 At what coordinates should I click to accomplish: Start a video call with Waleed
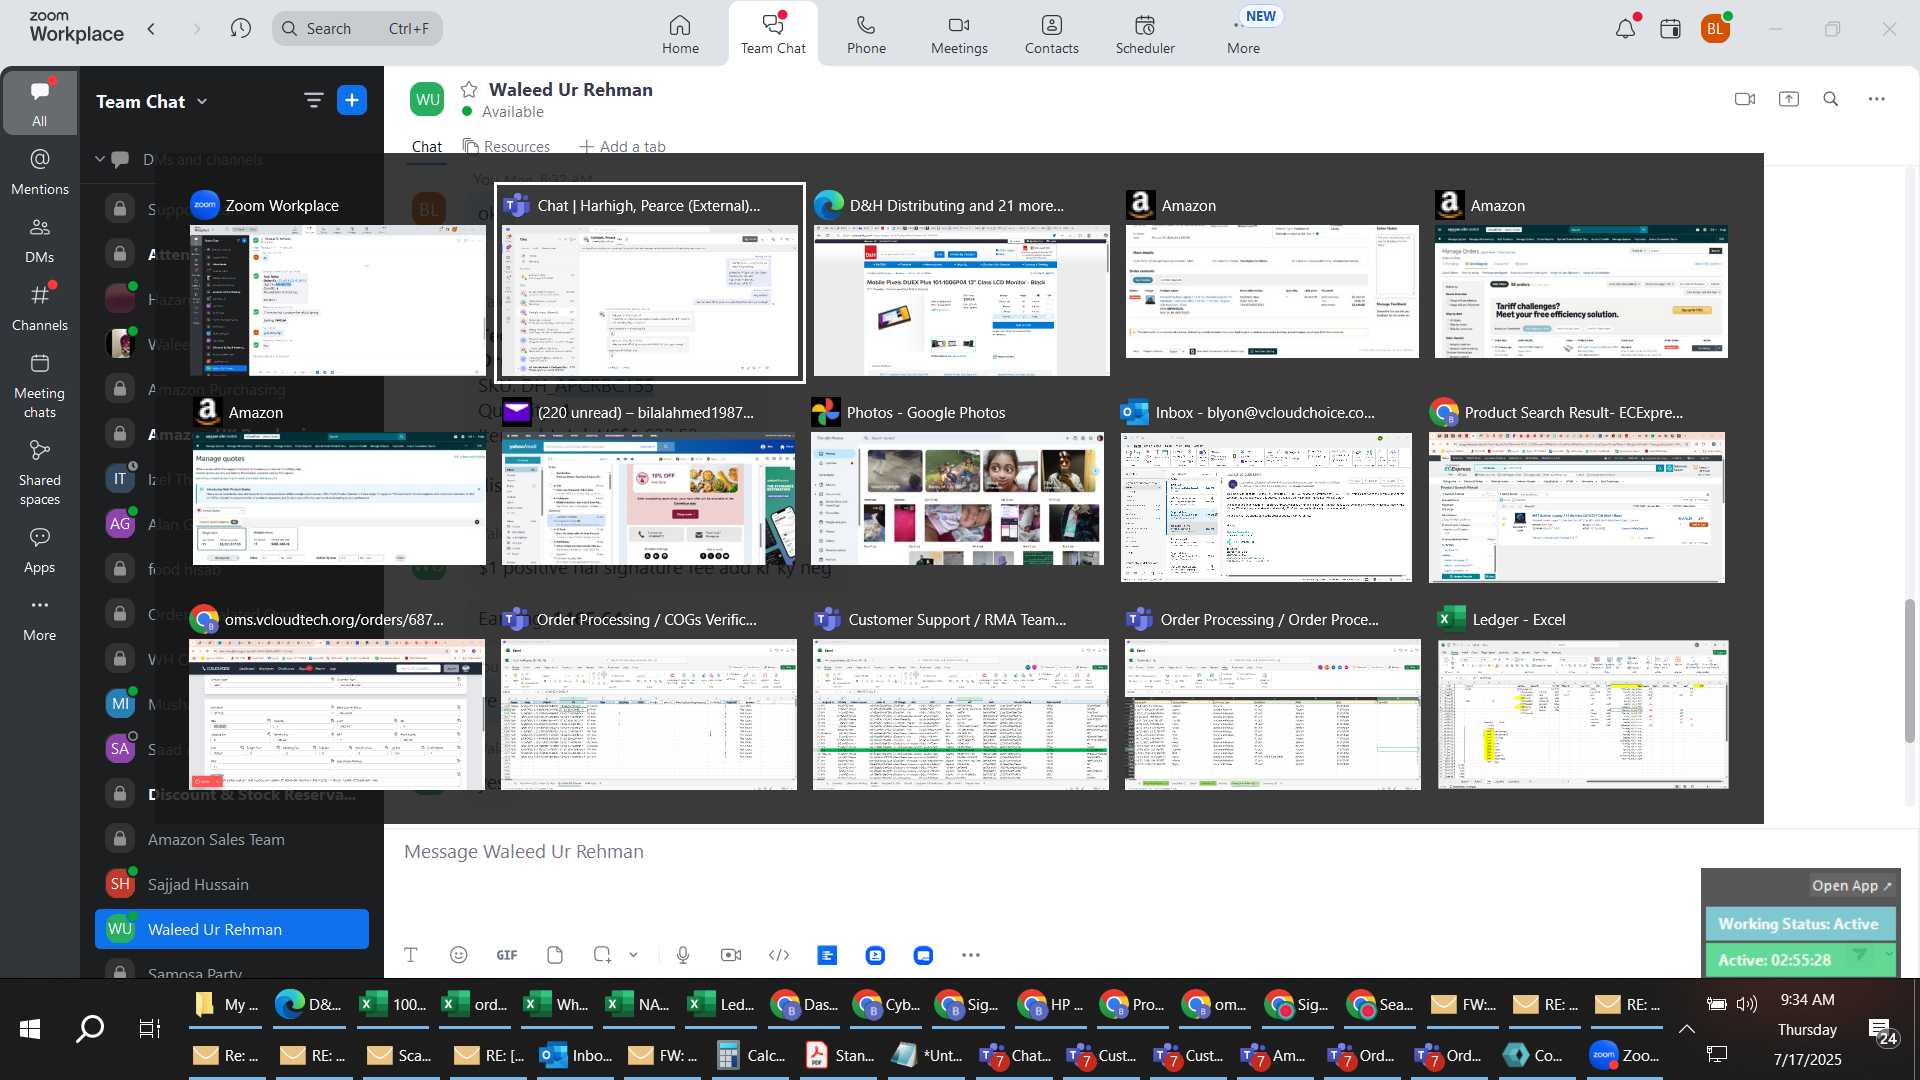click(x=1745, y=99)
